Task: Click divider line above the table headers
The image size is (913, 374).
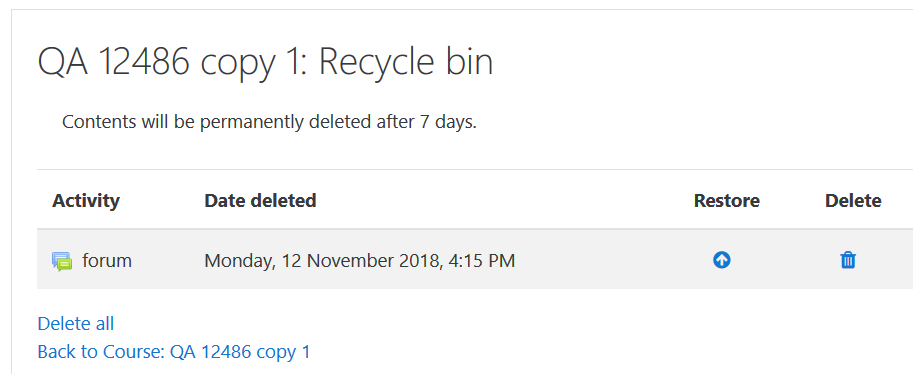Action: (475, 170)
